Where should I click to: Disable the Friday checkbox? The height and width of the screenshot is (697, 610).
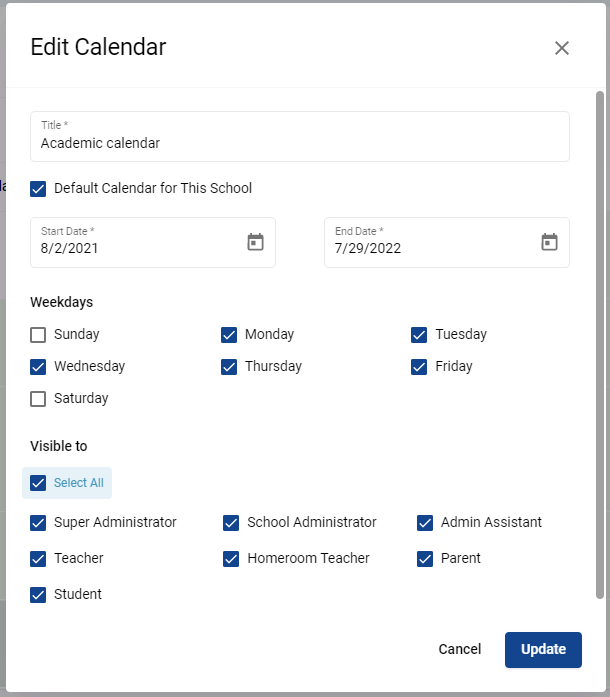(x=419, y=367)
